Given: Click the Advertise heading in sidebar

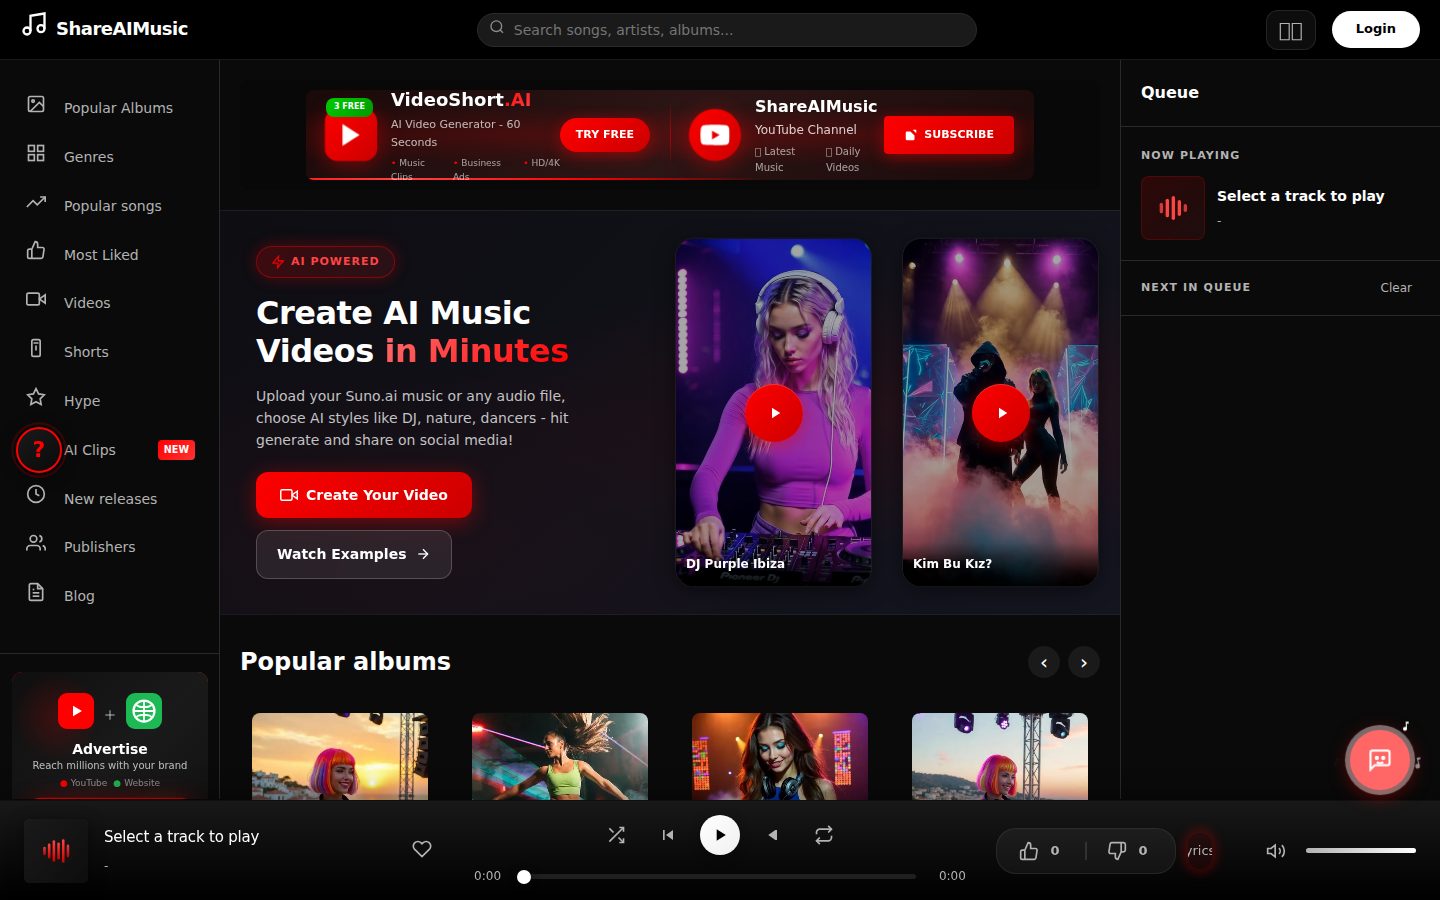Looking at the screenshot, I should (110, 749).
